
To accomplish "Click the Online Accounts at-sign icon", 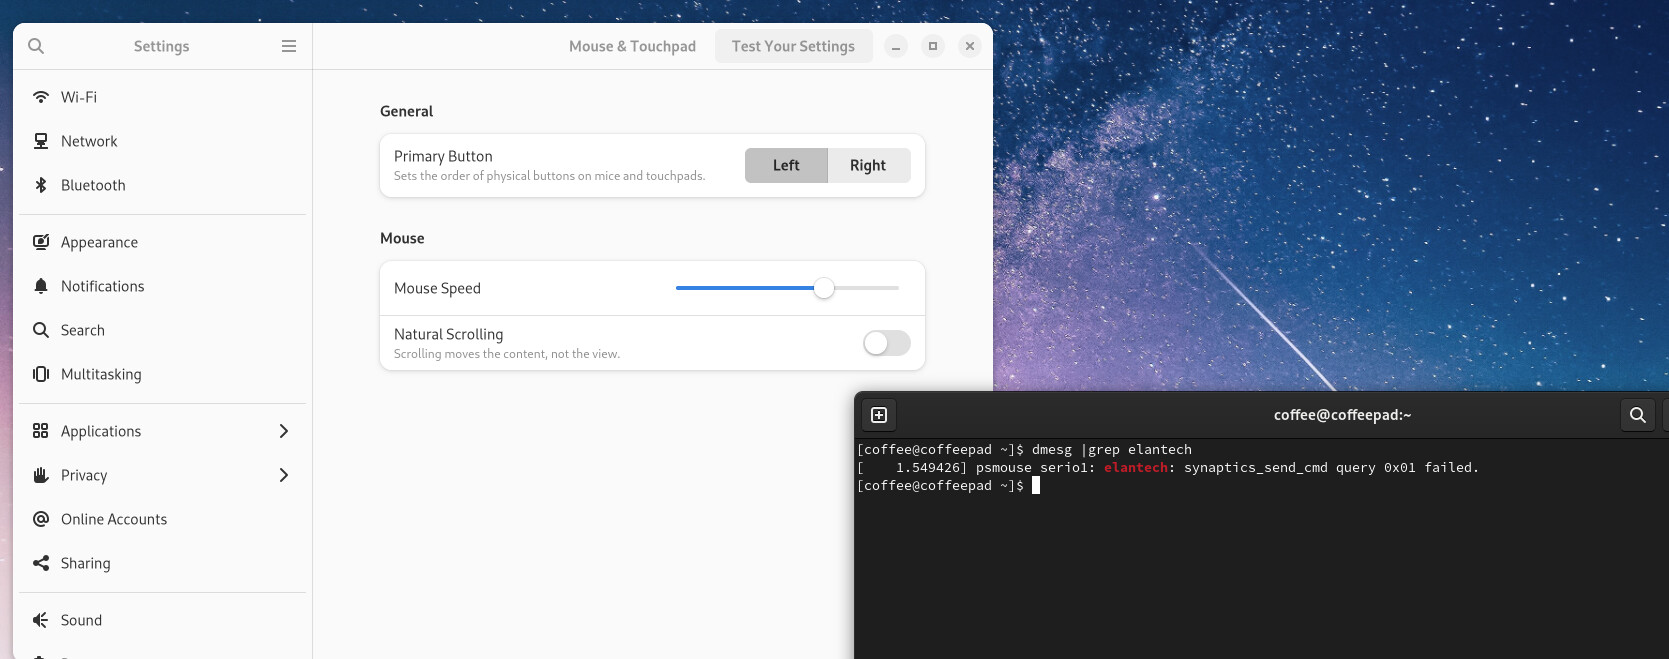I will 41,519.
